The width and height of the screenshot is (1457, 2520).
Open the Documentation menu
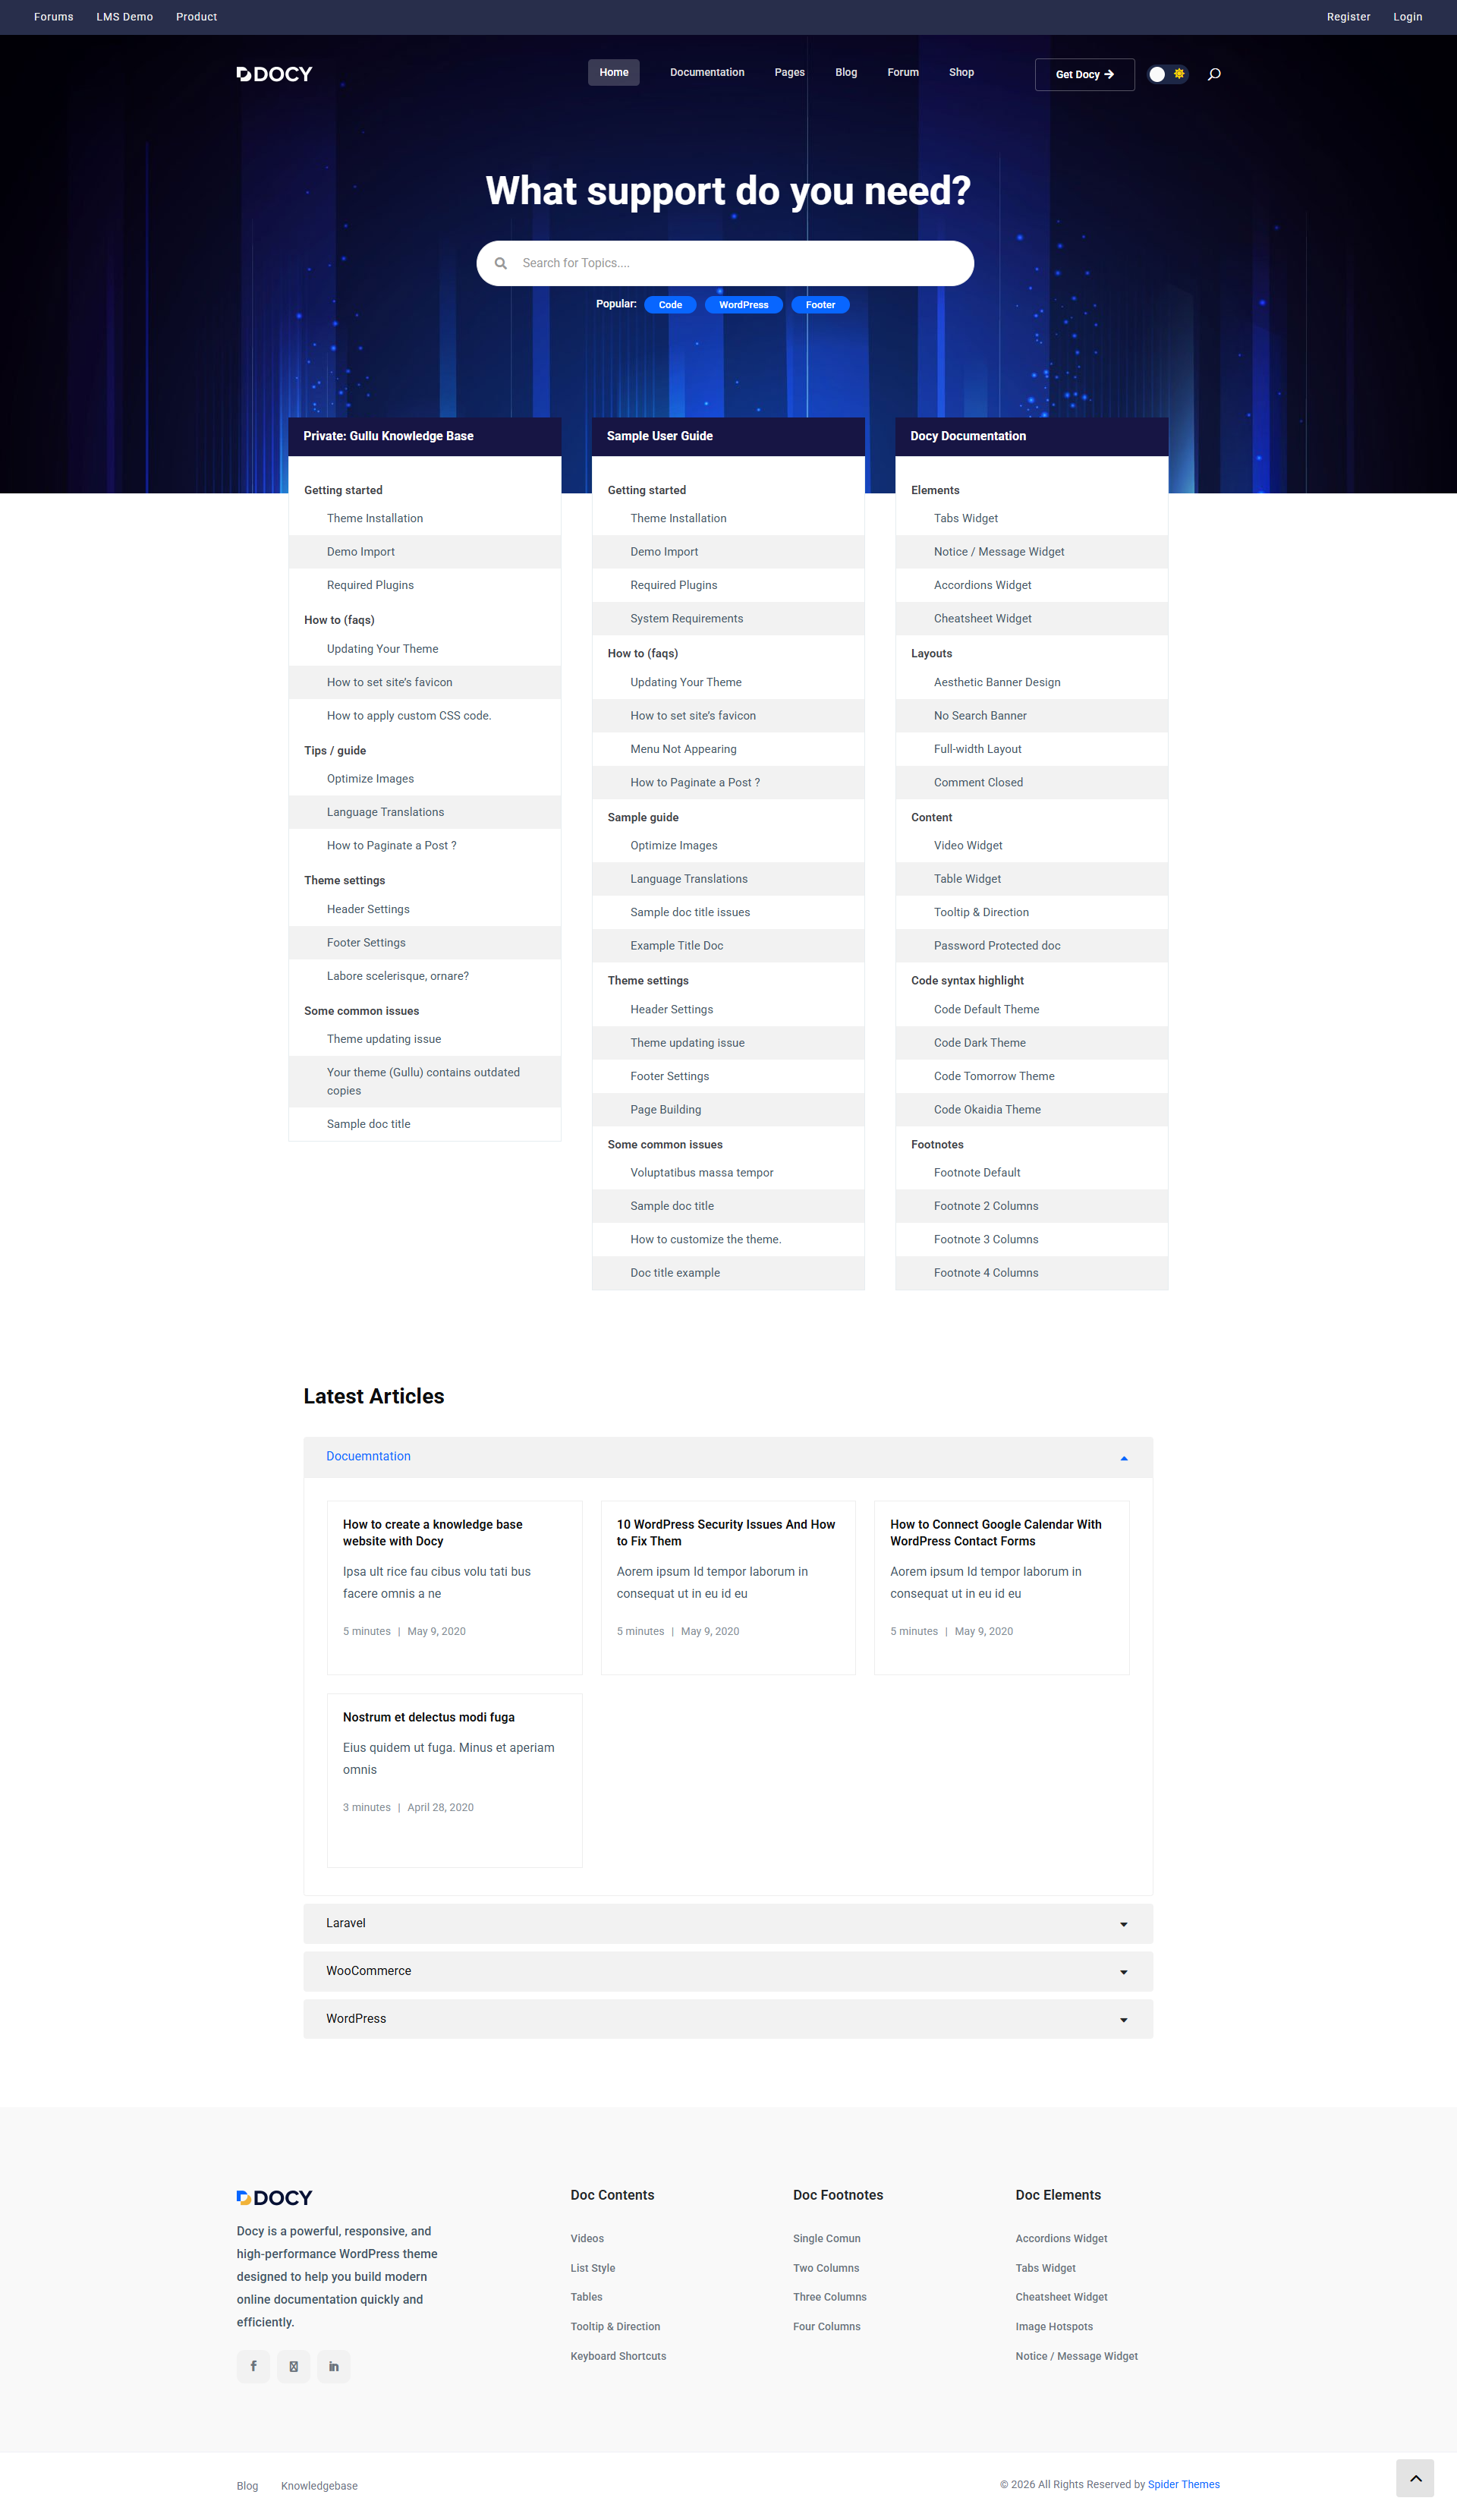(707, 73)
